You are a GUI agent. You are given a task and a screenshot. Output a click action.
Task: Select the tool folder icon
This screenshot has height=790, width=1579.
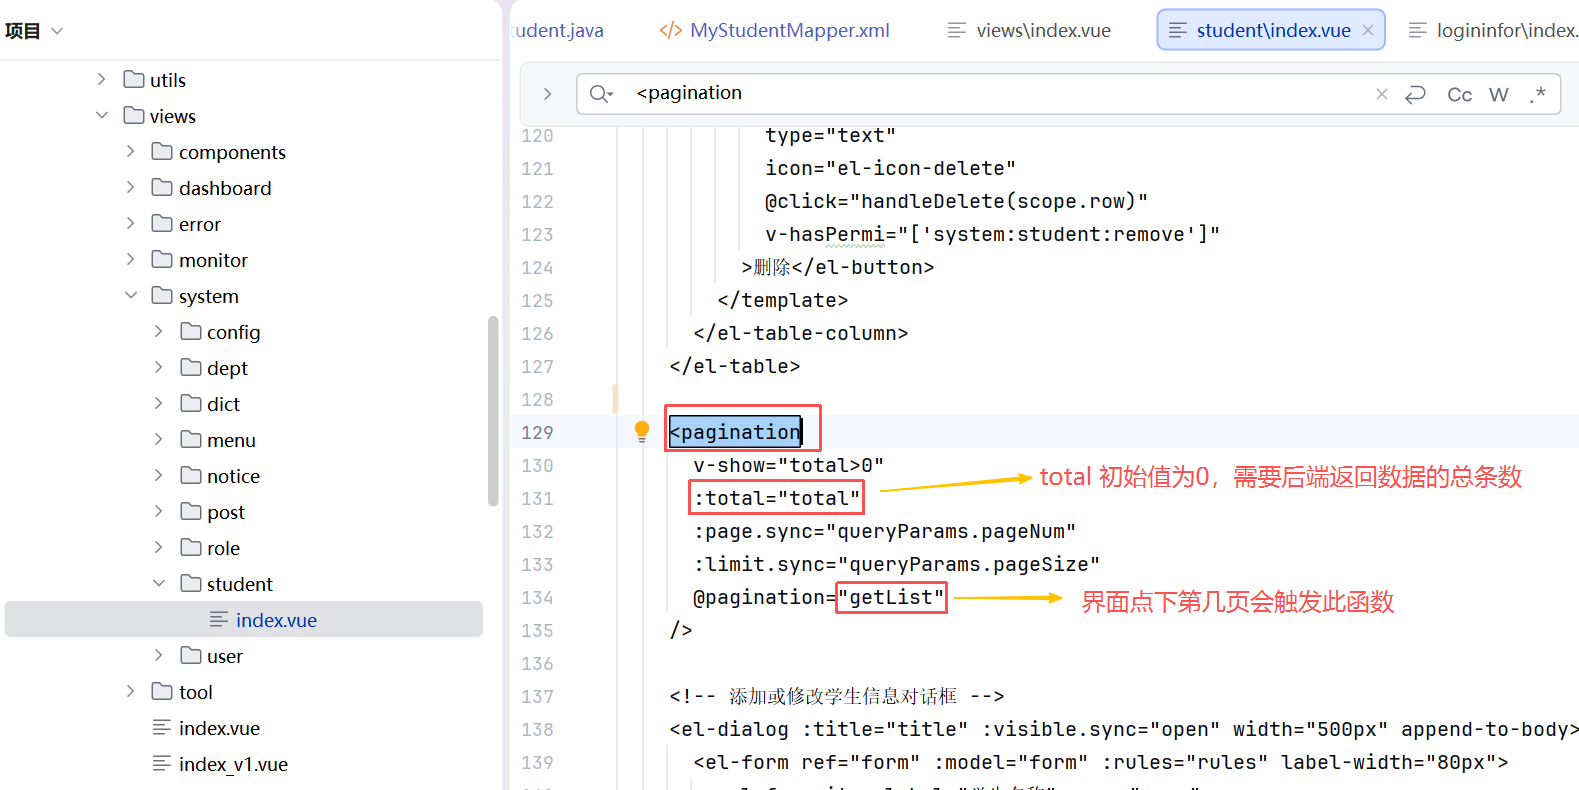[x=162, y=691]
